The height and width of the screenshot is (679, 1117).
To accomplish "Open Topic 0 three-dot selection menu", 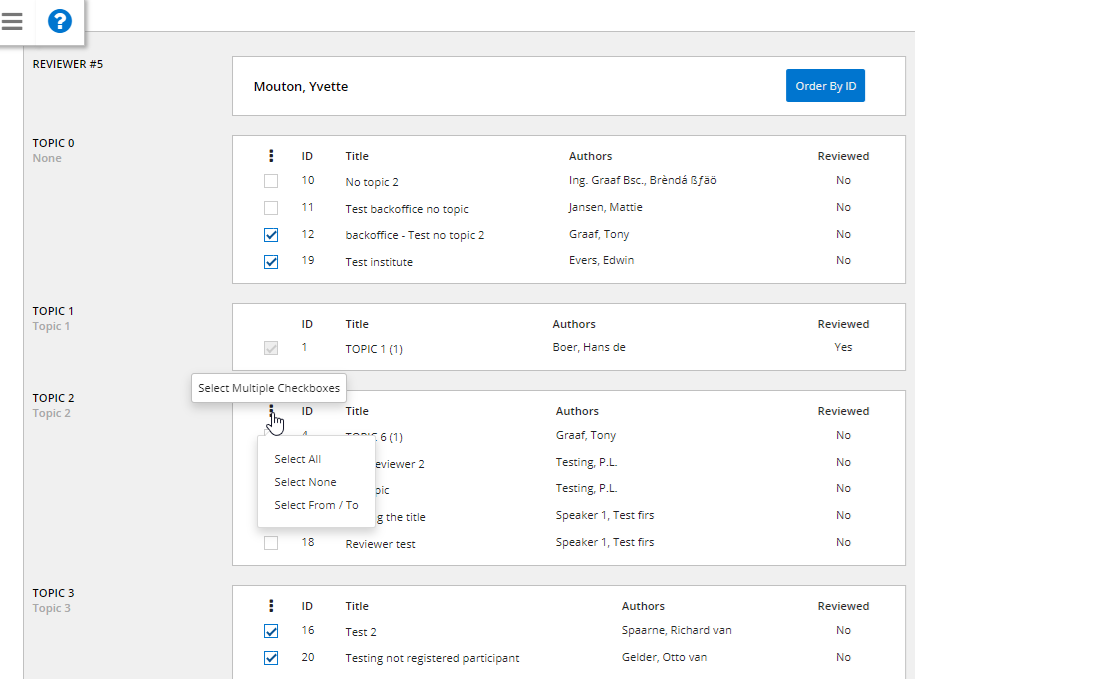I will 271,156.
